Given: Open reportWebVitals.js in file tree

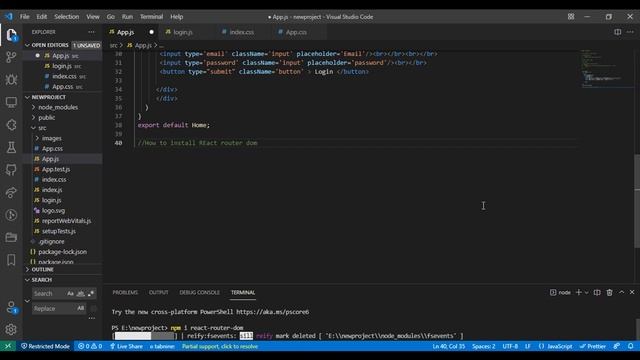Looking at the screenshot, I should [x=67, y=221].
